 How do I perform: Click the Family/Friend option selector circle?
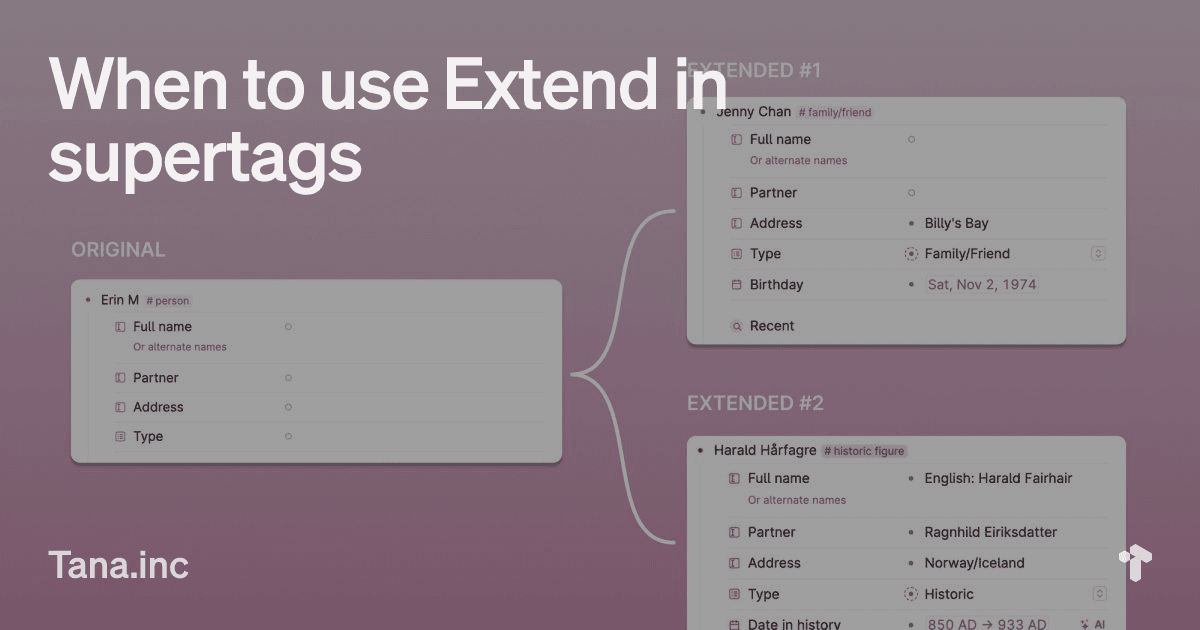point(911,254)
